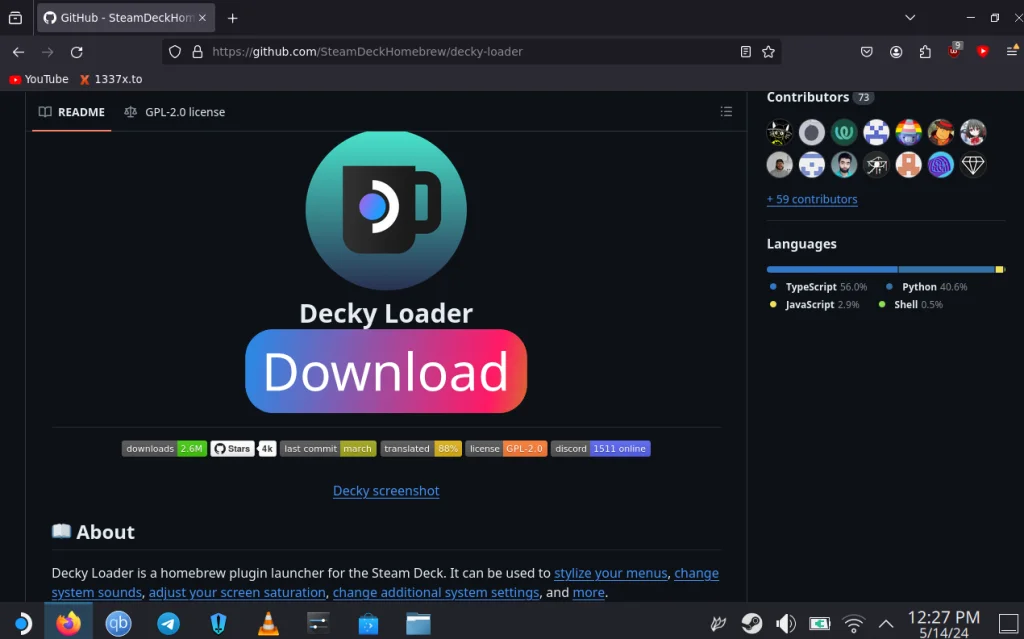
Task: List all tabs with chevron
Action: pos(910,18)
